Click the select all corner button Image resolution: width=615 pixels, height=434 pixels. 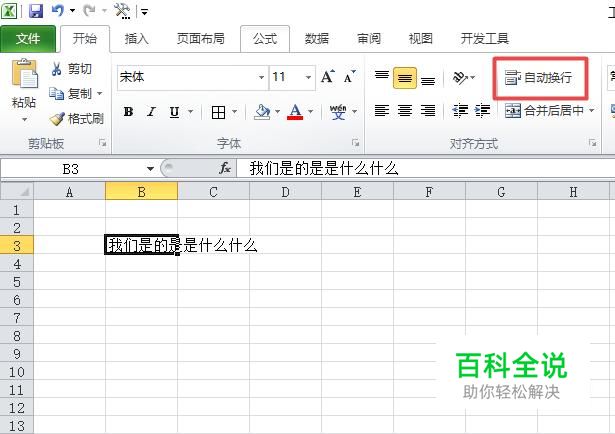pos(17,192)
